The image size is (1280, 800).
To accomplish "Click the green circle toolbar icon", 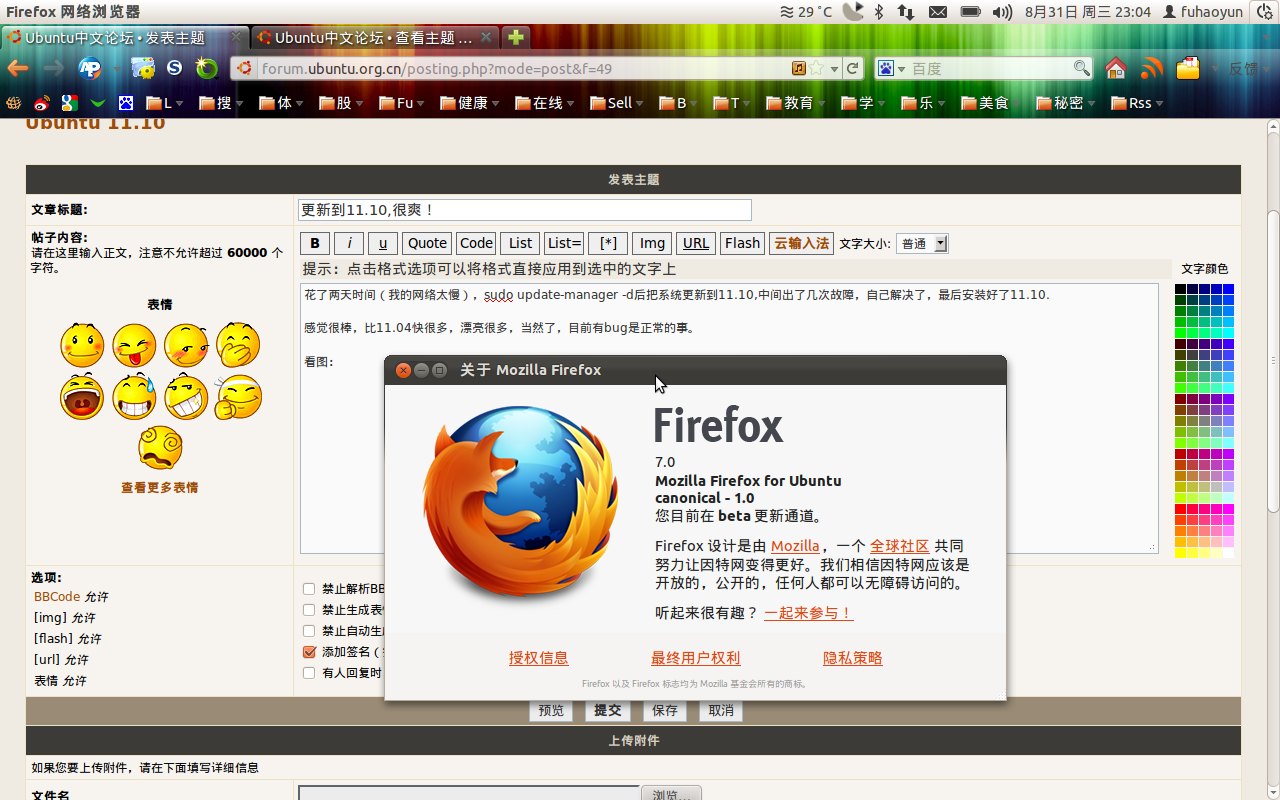I will click(x=207, y=68).
